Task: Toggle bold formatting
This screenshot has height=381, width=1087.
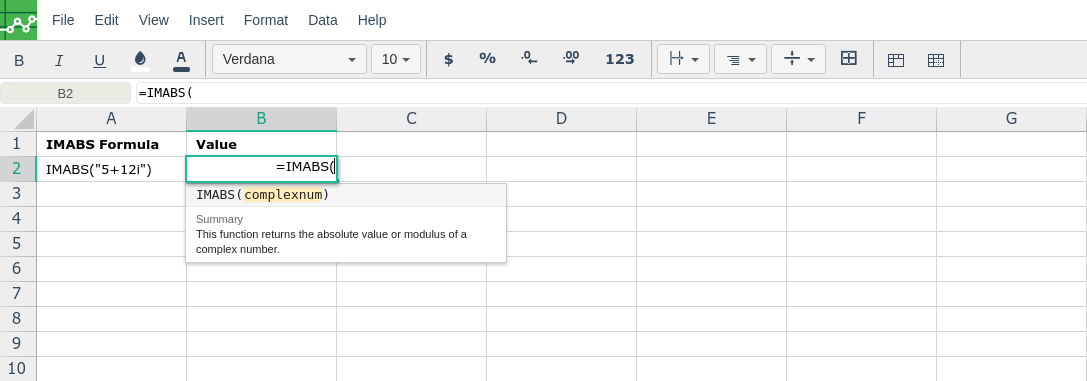Action: pyautogui.click(x=19, y=60)
